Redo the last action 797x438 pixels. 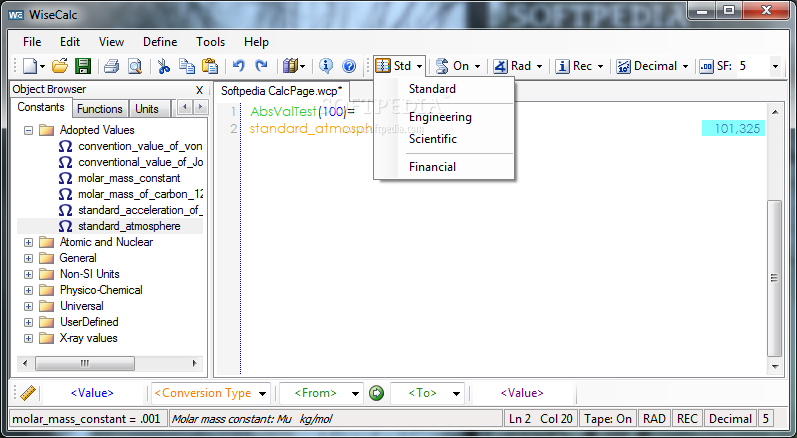click(261, 66)
